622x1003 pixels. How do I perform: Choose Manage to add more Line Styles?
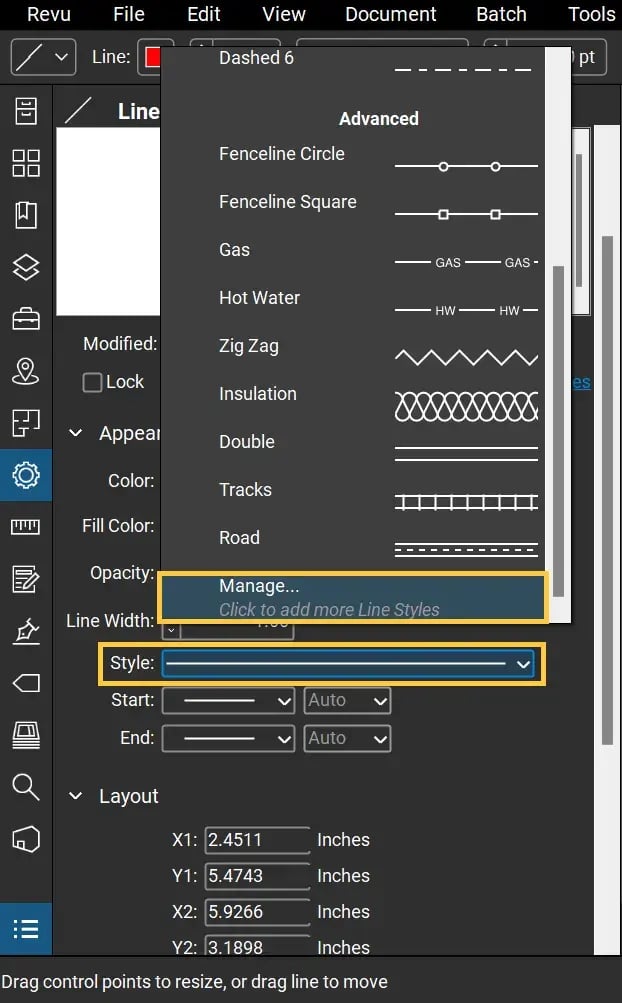pos(353,597)
